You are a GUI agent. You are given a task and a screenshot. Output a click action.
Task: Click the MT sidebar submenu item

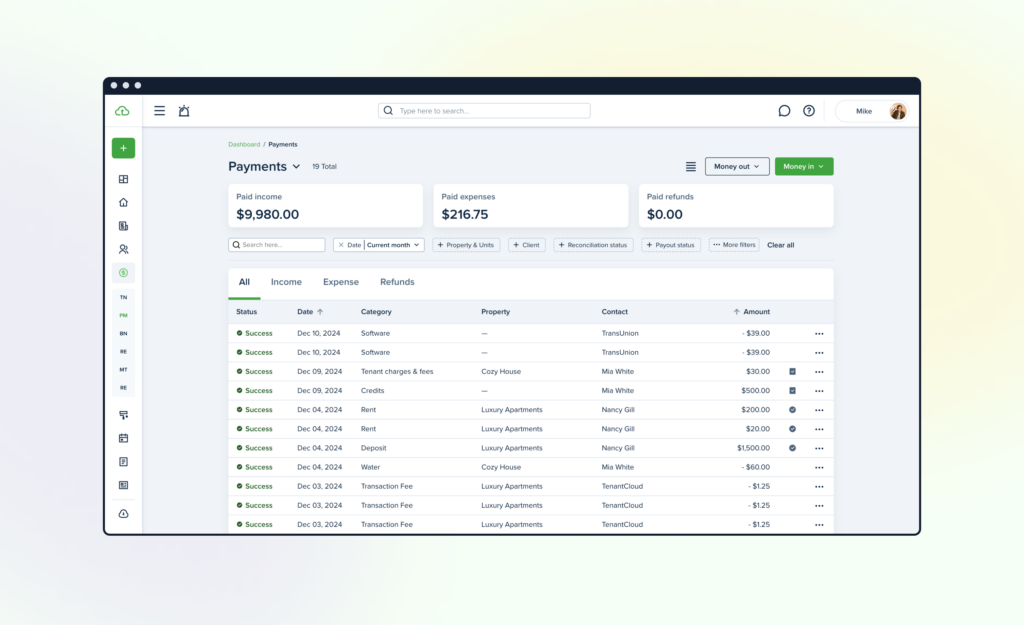click(x=123, y=370)
